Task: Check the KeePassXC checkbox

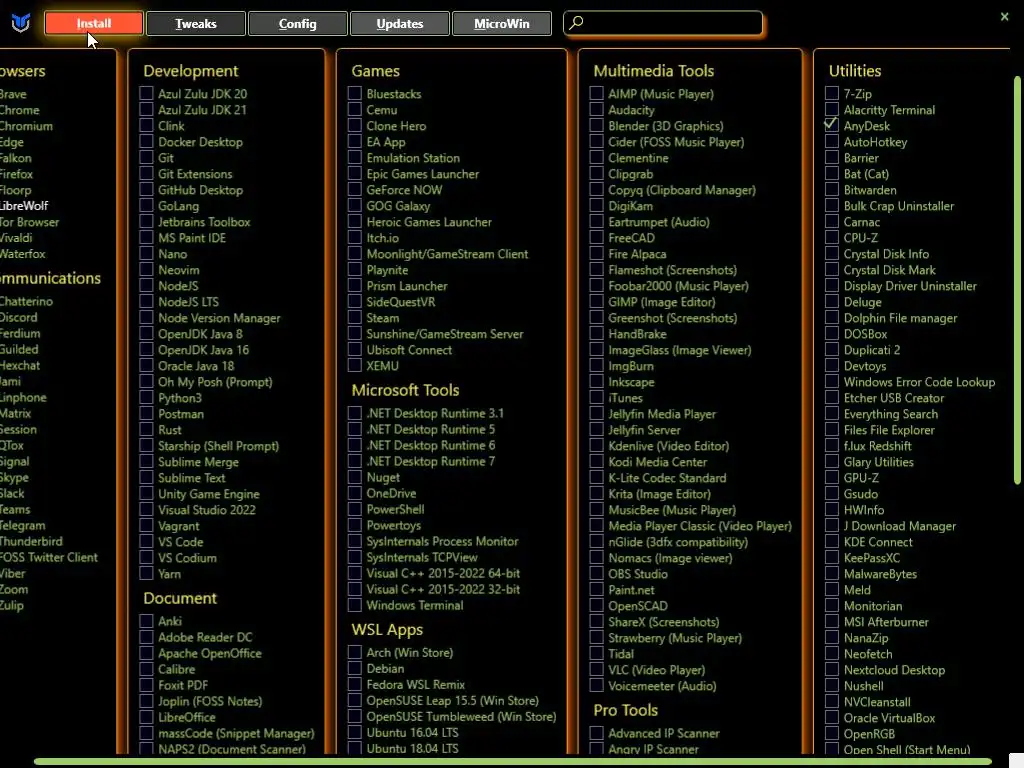Action: click(831, 558)
